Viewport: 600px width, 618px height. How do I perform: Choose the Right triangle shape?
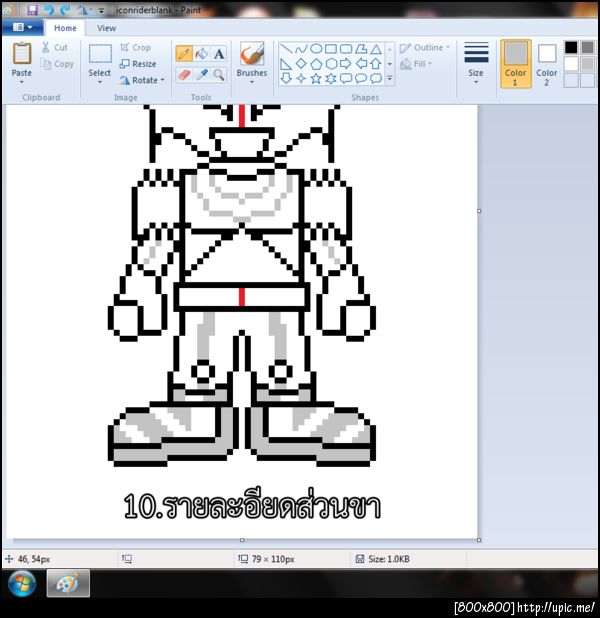(x=286, y=64)
